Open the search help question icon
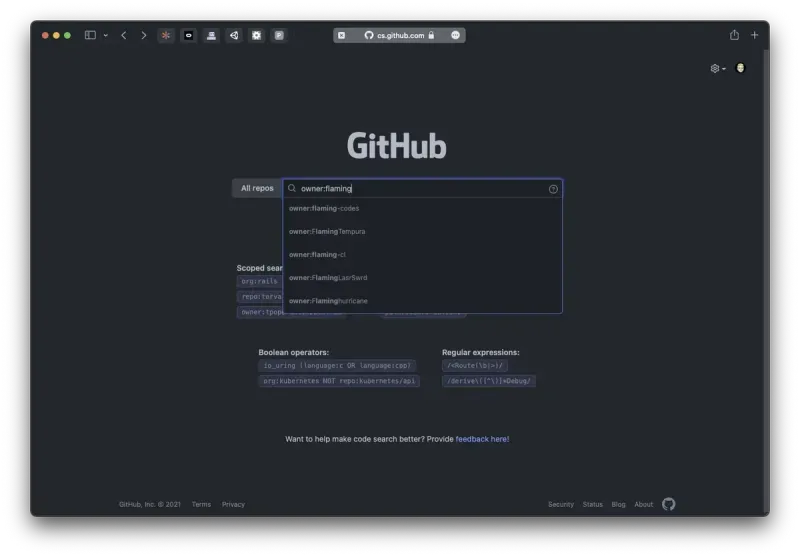Image resolution: width=800 pixels, height=557 pixels. (553, 189)
